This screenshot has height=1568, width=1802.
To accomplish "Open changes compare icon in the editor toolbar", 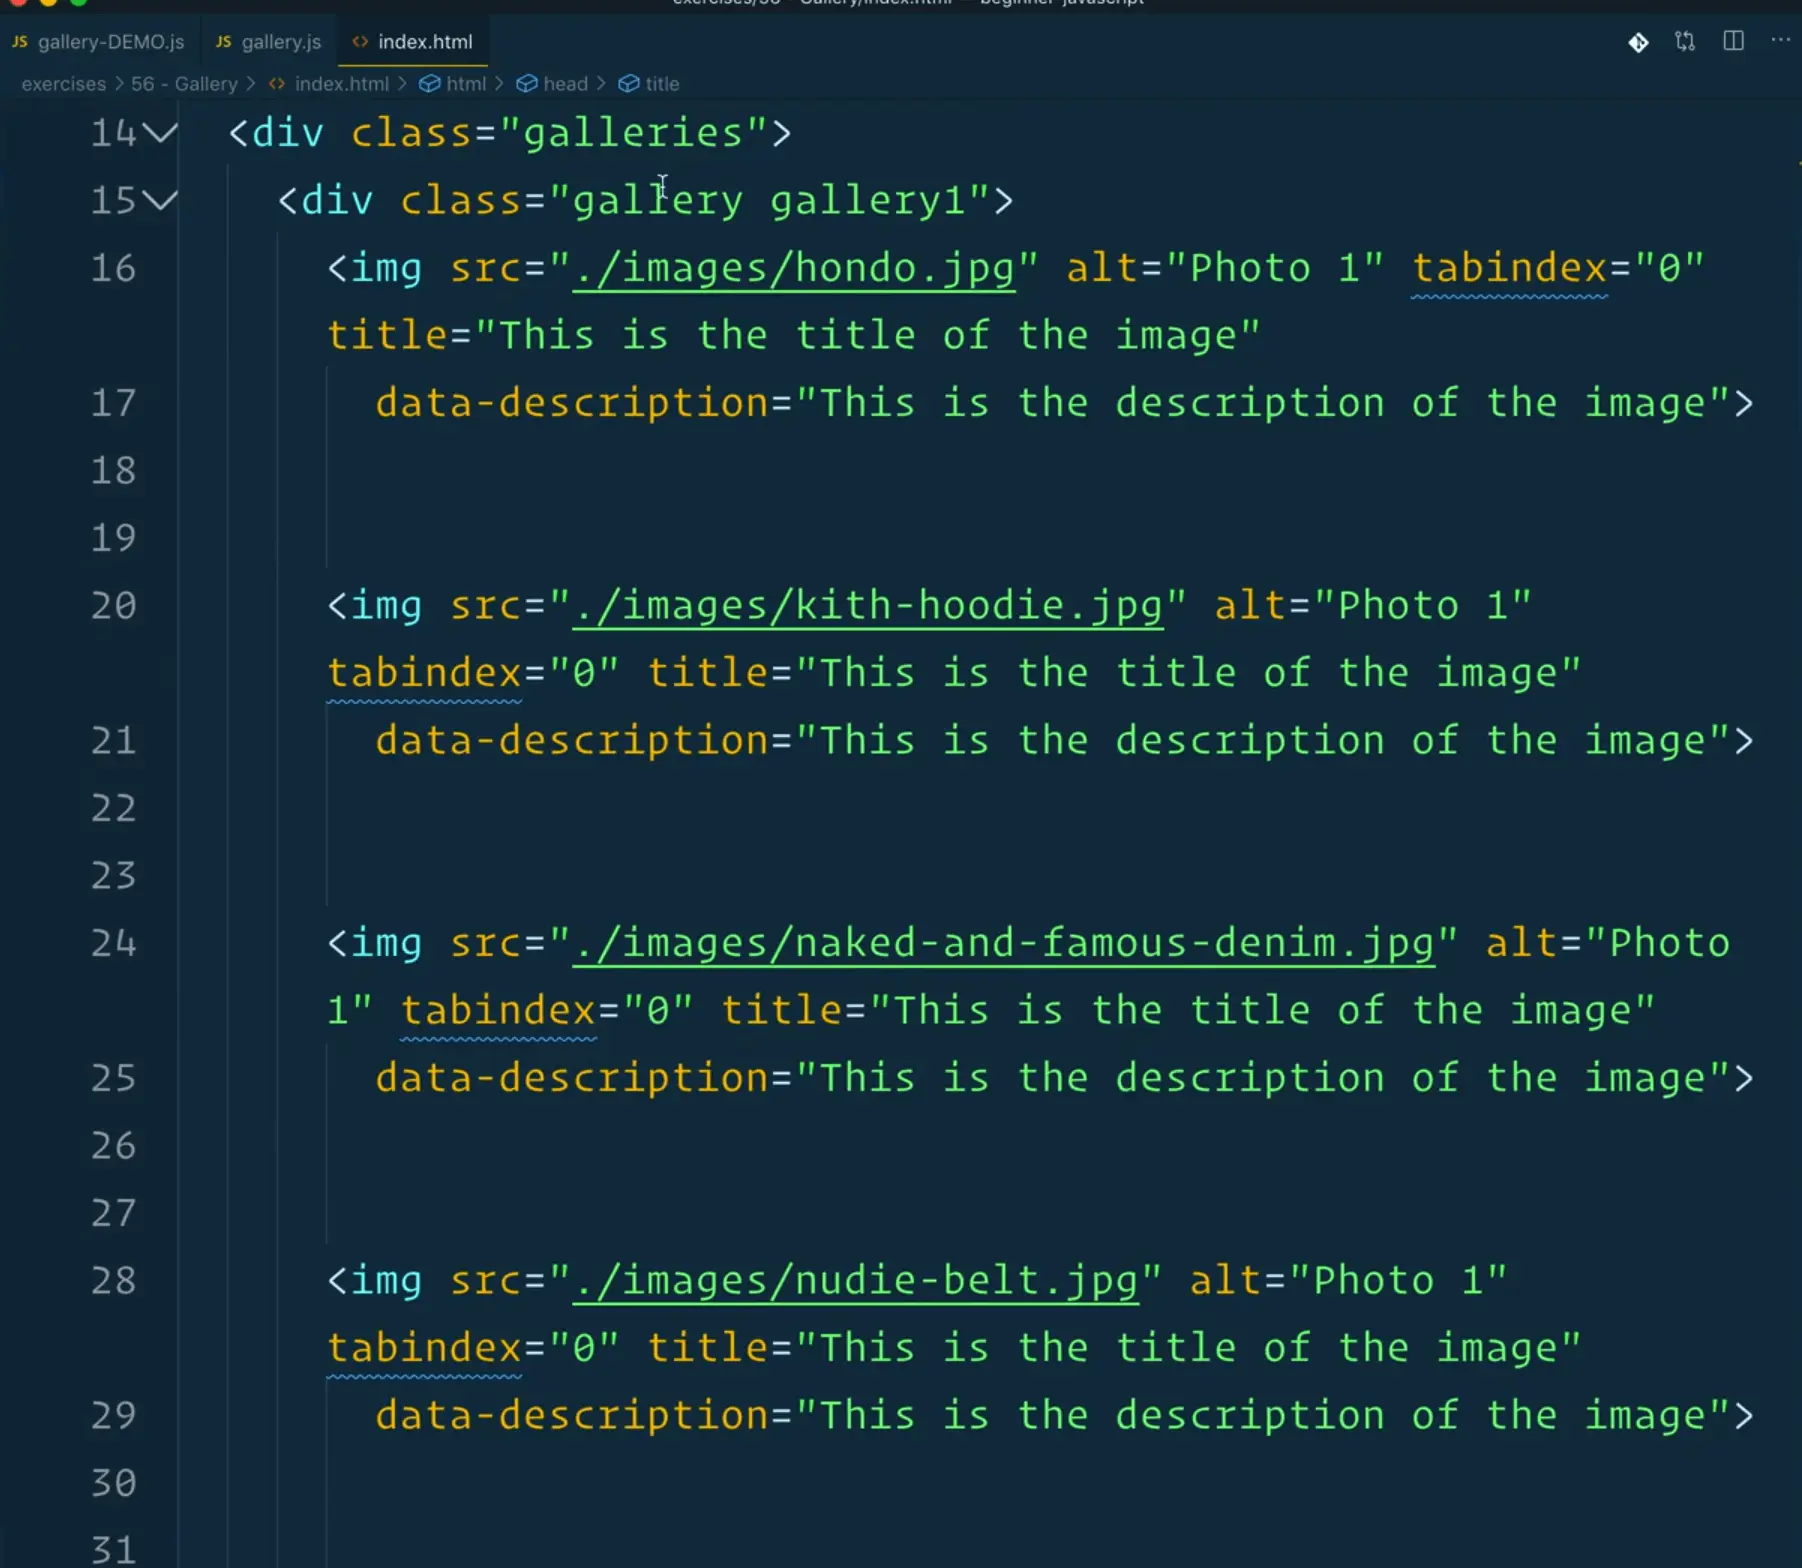I will [x=1685, y=42].
